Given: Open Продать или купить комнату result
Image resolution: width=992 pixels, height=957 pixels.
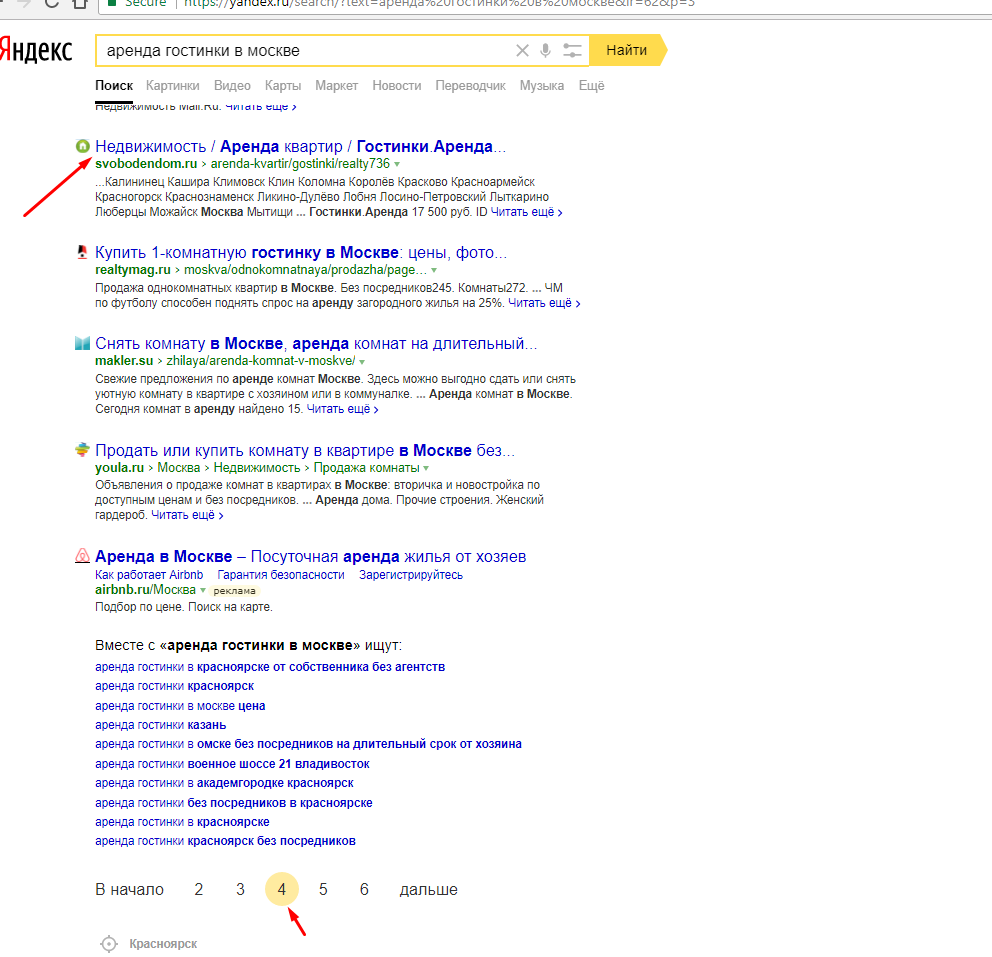Looking at the screenshot, I should coord(305,450).
